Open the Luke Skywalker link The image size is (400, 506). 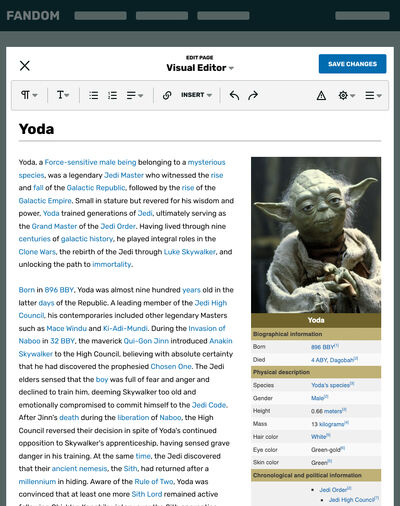click(x=190, y=252)
